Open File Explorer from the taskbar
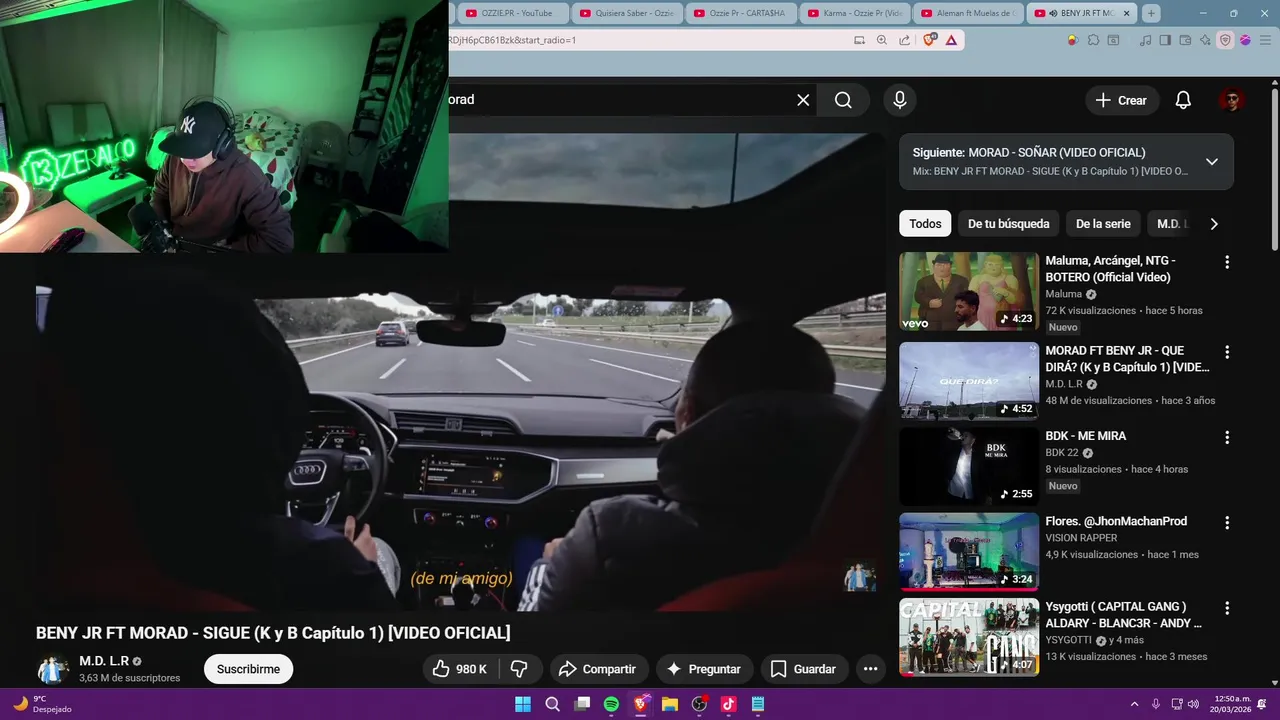 point(670,704)
